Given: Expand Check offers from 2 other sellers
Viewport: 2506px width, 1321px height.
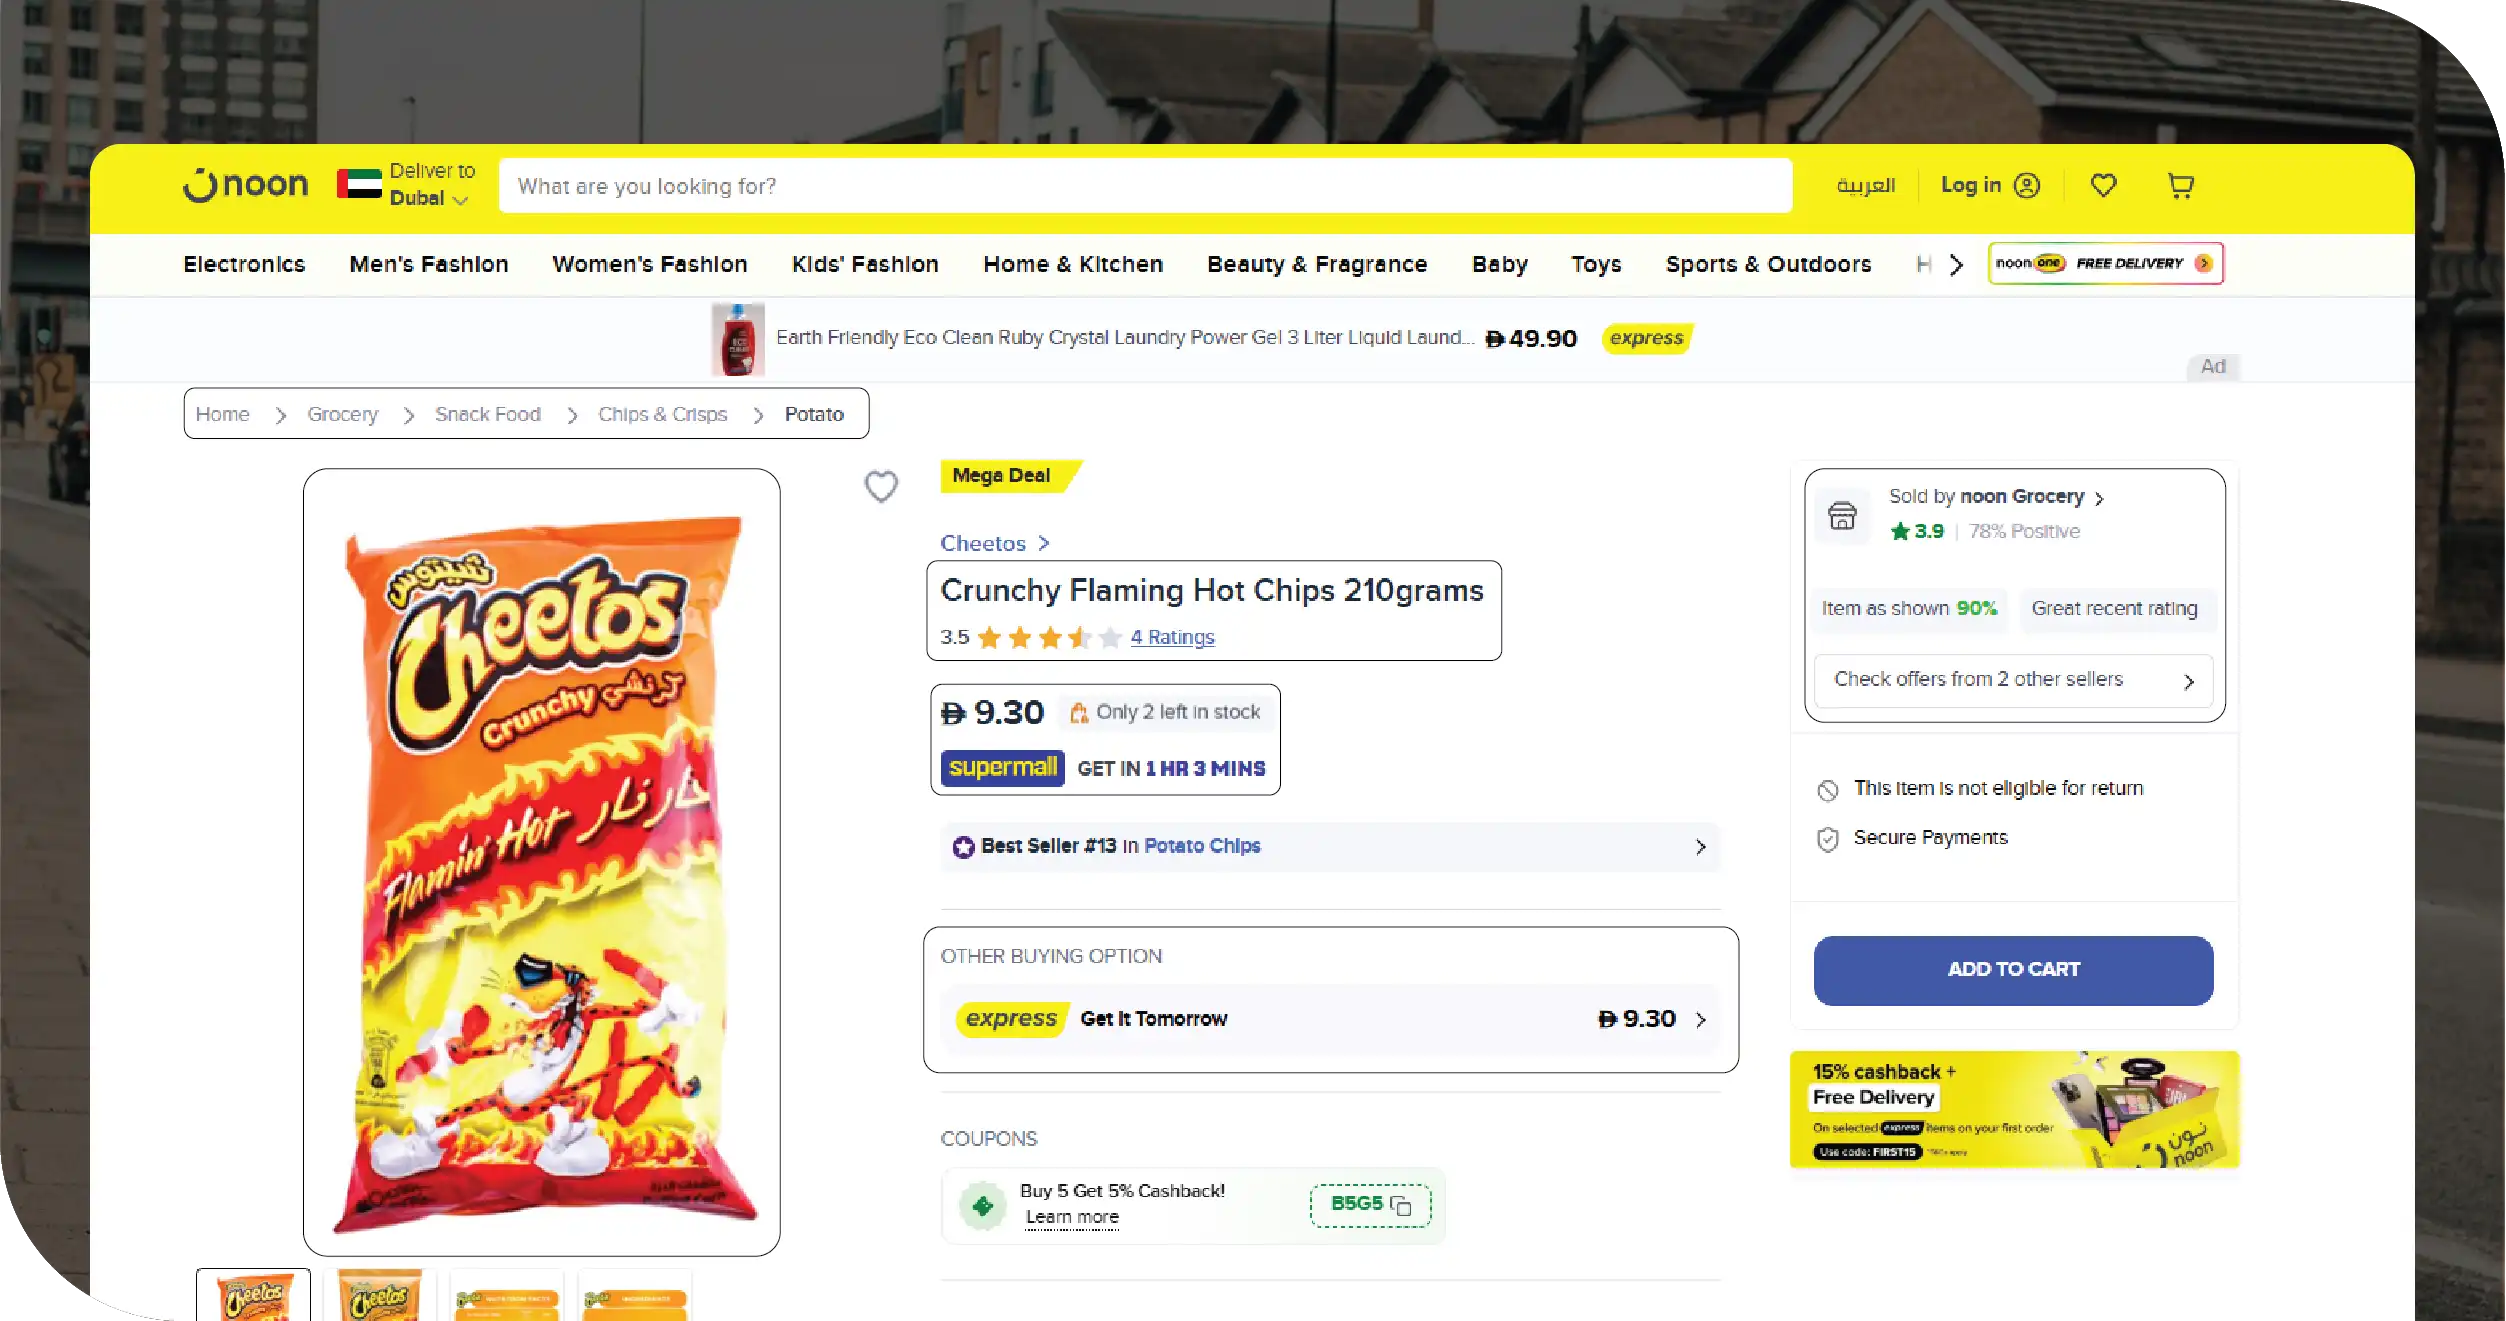Looking at the screenshot, I should [2013, 680].
